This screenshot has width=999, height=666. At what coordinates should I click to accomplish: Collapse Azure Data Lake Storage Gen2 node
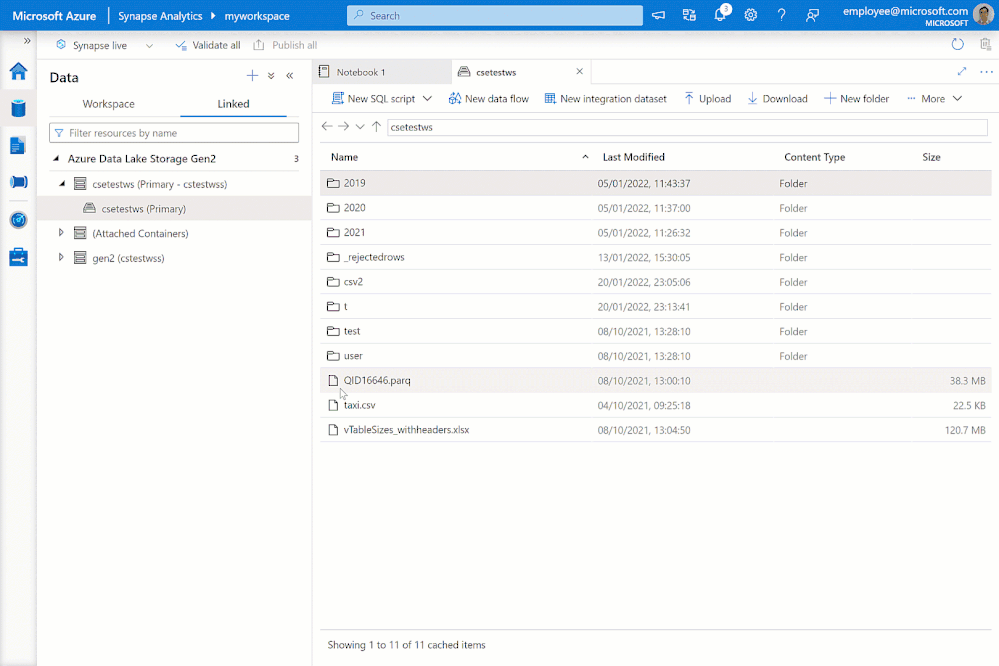click(56, 158)
